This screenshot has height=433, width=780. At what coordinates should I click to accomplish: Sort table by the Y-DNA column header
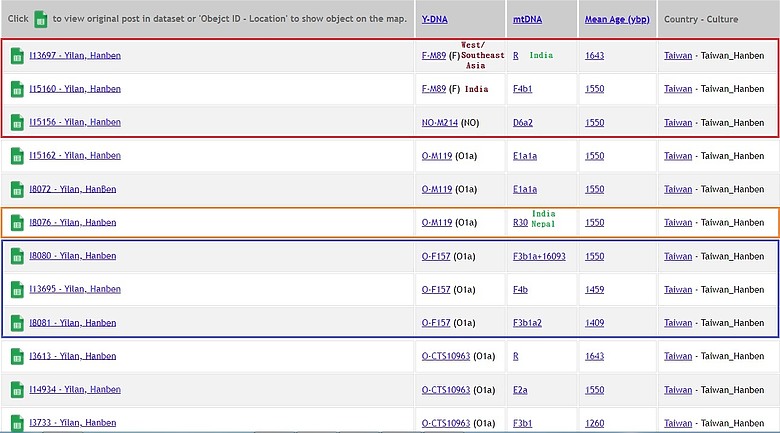pyautogui.click(x=434, y=19)
